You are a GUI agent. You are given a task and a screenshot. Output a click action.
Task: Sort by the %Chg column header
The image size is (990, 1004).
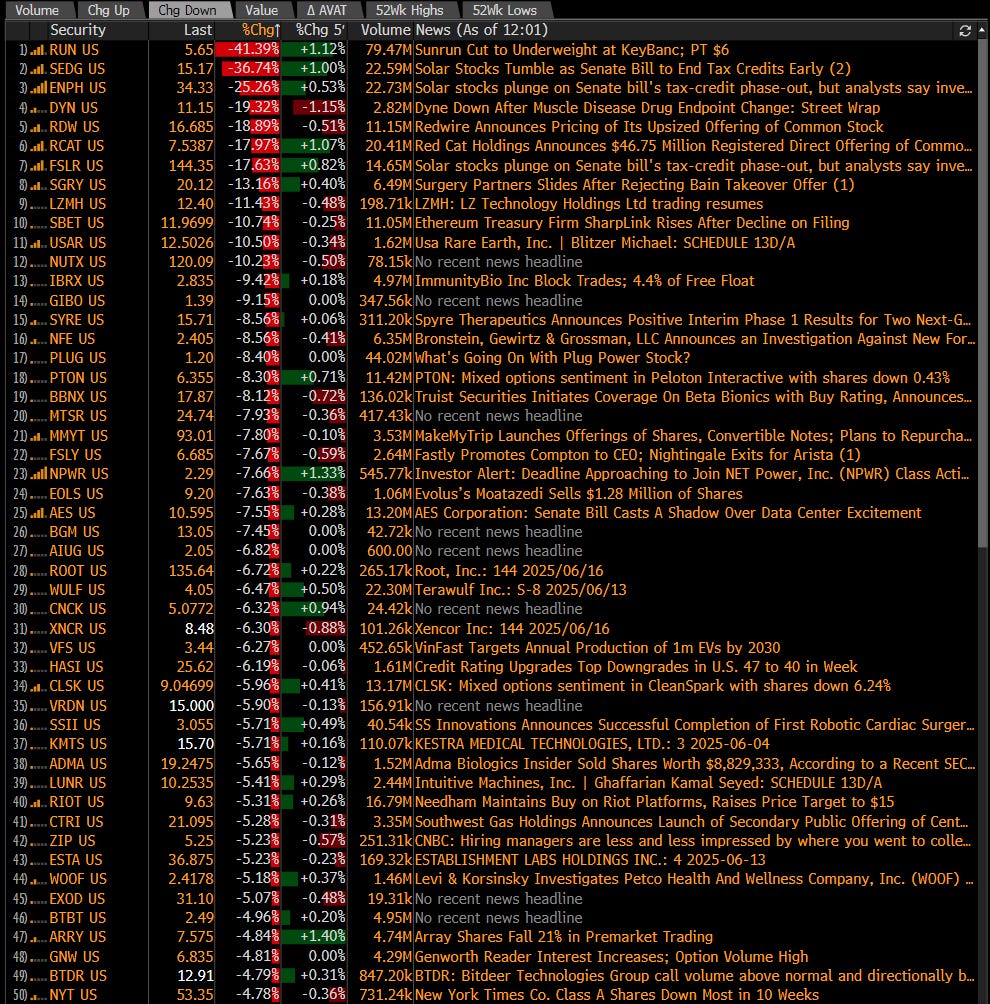click(261, 30)
